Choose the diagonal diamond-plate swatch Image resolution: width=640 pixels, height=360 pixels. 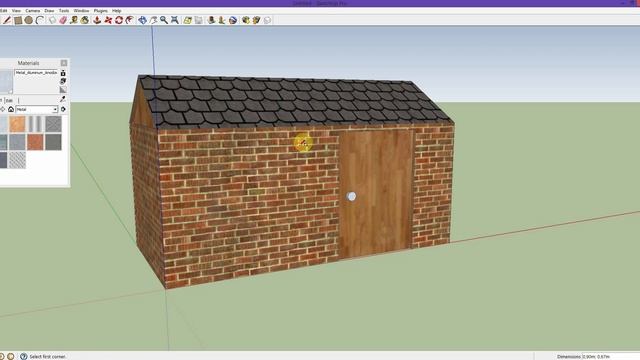[x=17, y=160]
